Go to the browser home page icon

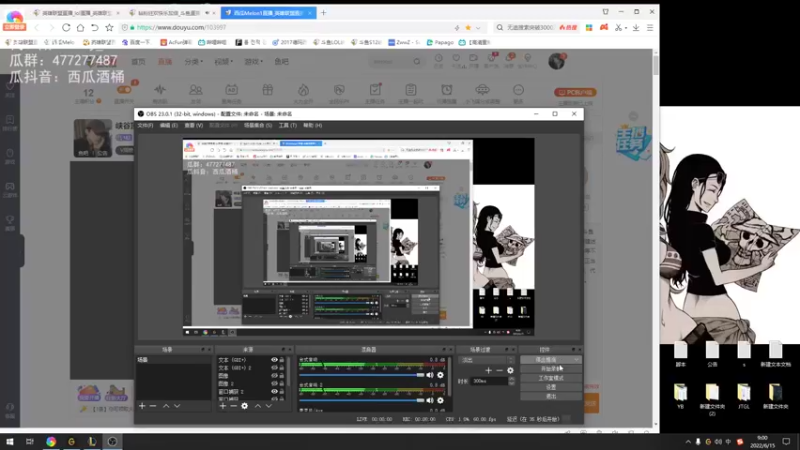pos(80,28)
